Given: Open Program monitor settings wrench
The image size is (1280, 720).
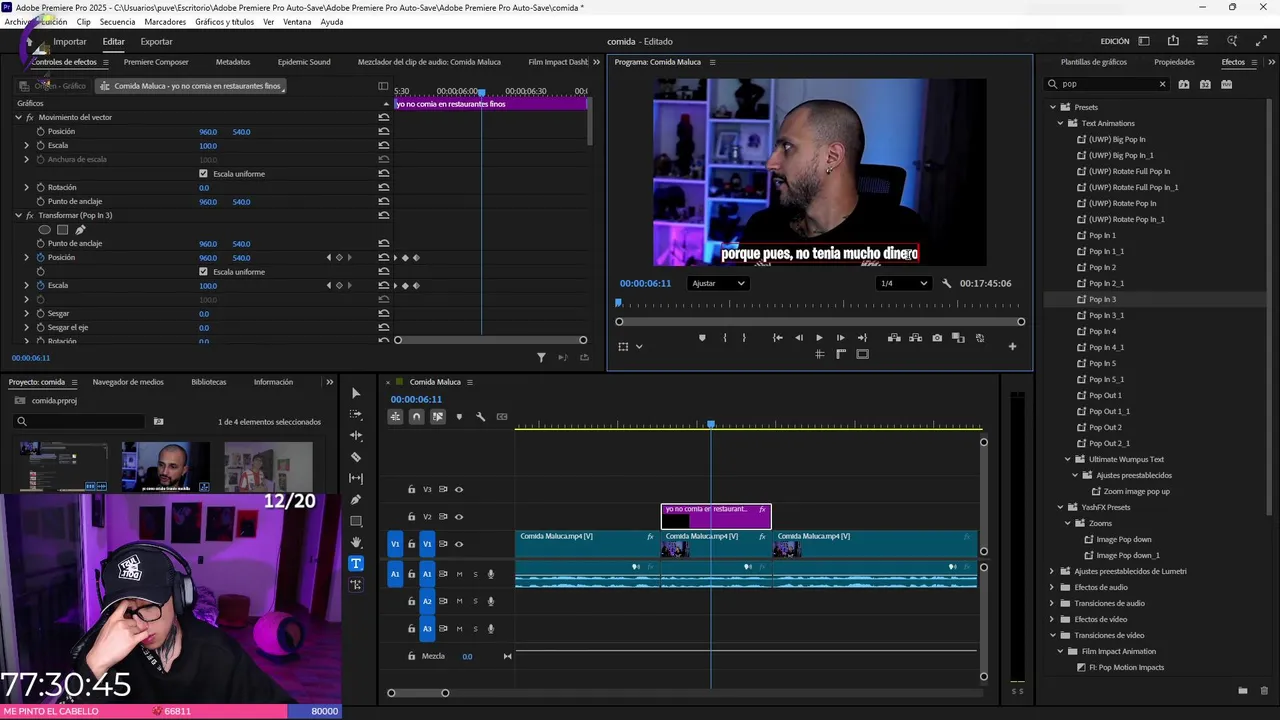Looking at the screenshot, I should click(x=947, y=283).
